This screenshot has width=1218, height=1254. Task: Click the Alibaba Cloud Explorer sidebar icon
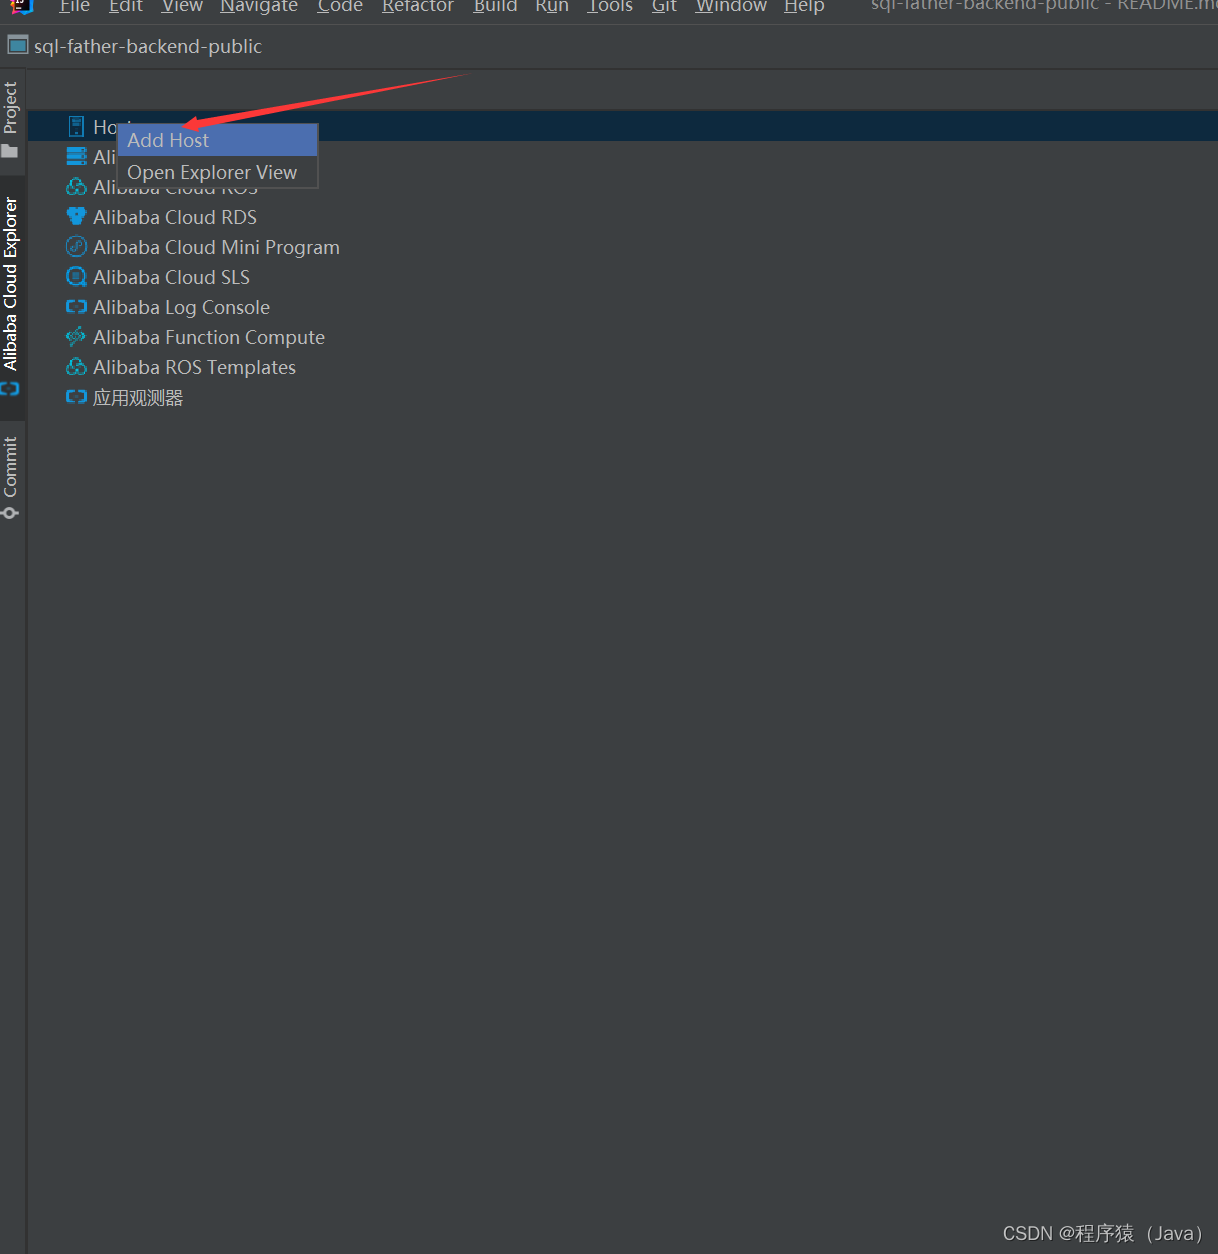pyautogui.click(x=10, y=389)
